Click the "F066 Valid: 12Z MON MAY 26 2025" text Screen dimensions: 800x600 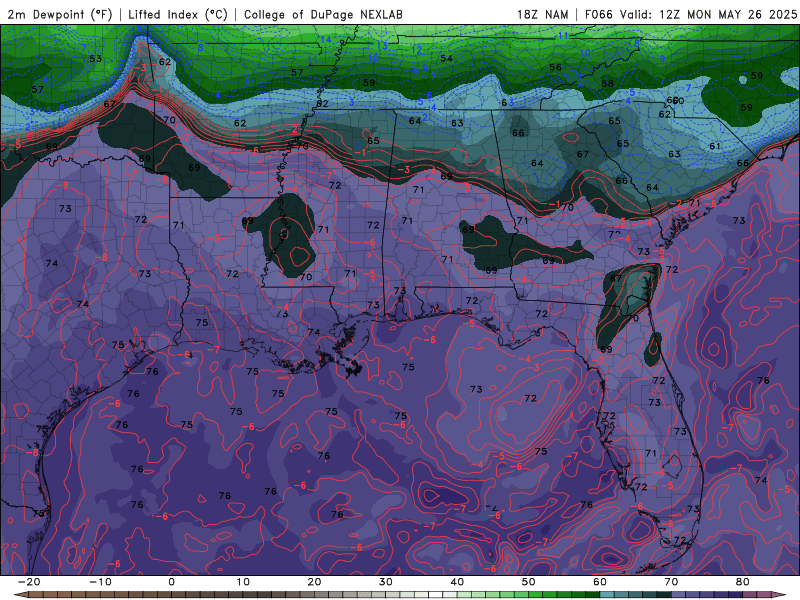click(691, 14)
